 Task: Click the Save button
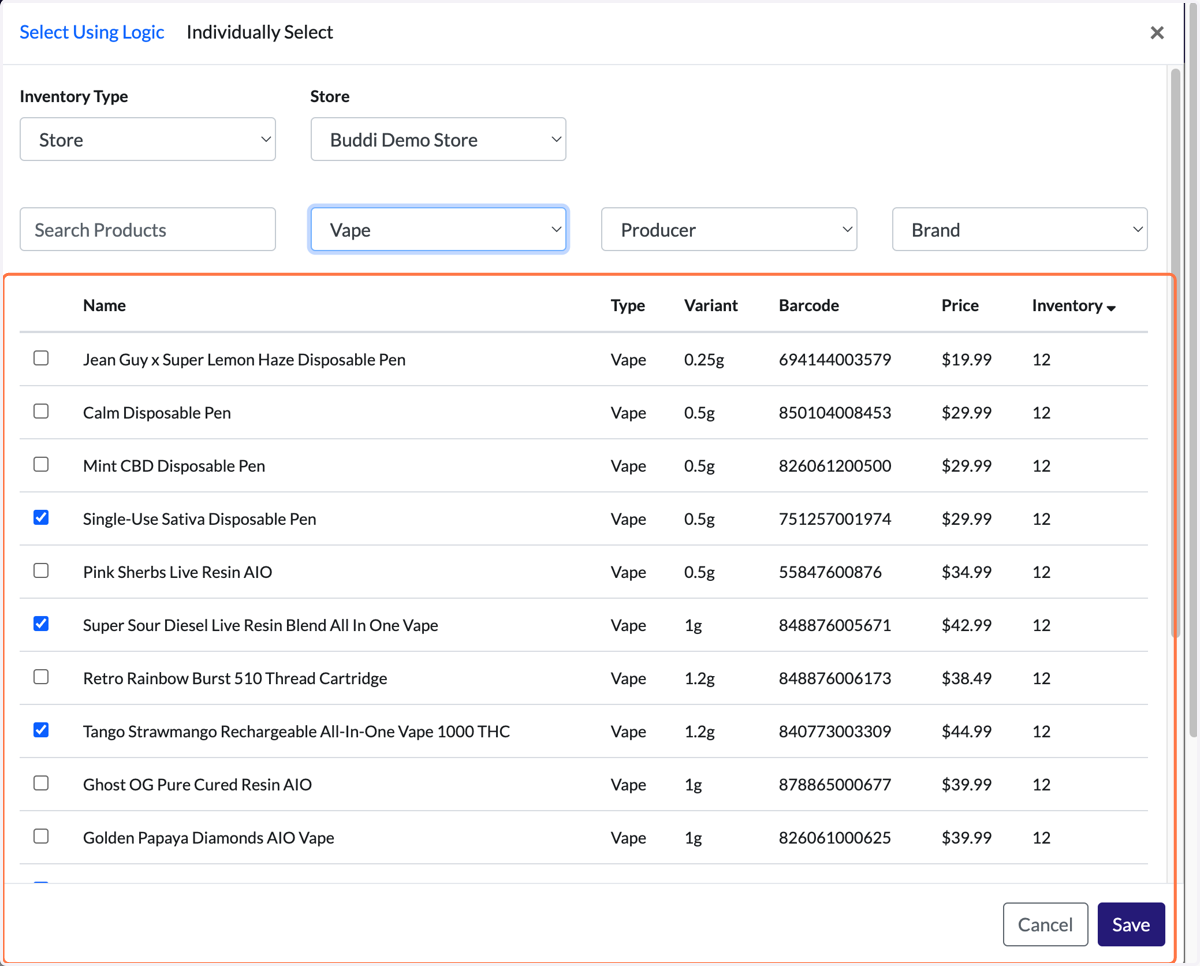click(1131, 925)
